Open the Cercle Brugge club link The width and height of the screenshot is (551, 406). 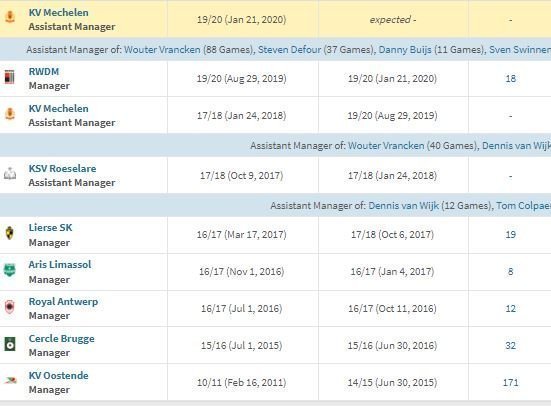[x=61, y=339]
